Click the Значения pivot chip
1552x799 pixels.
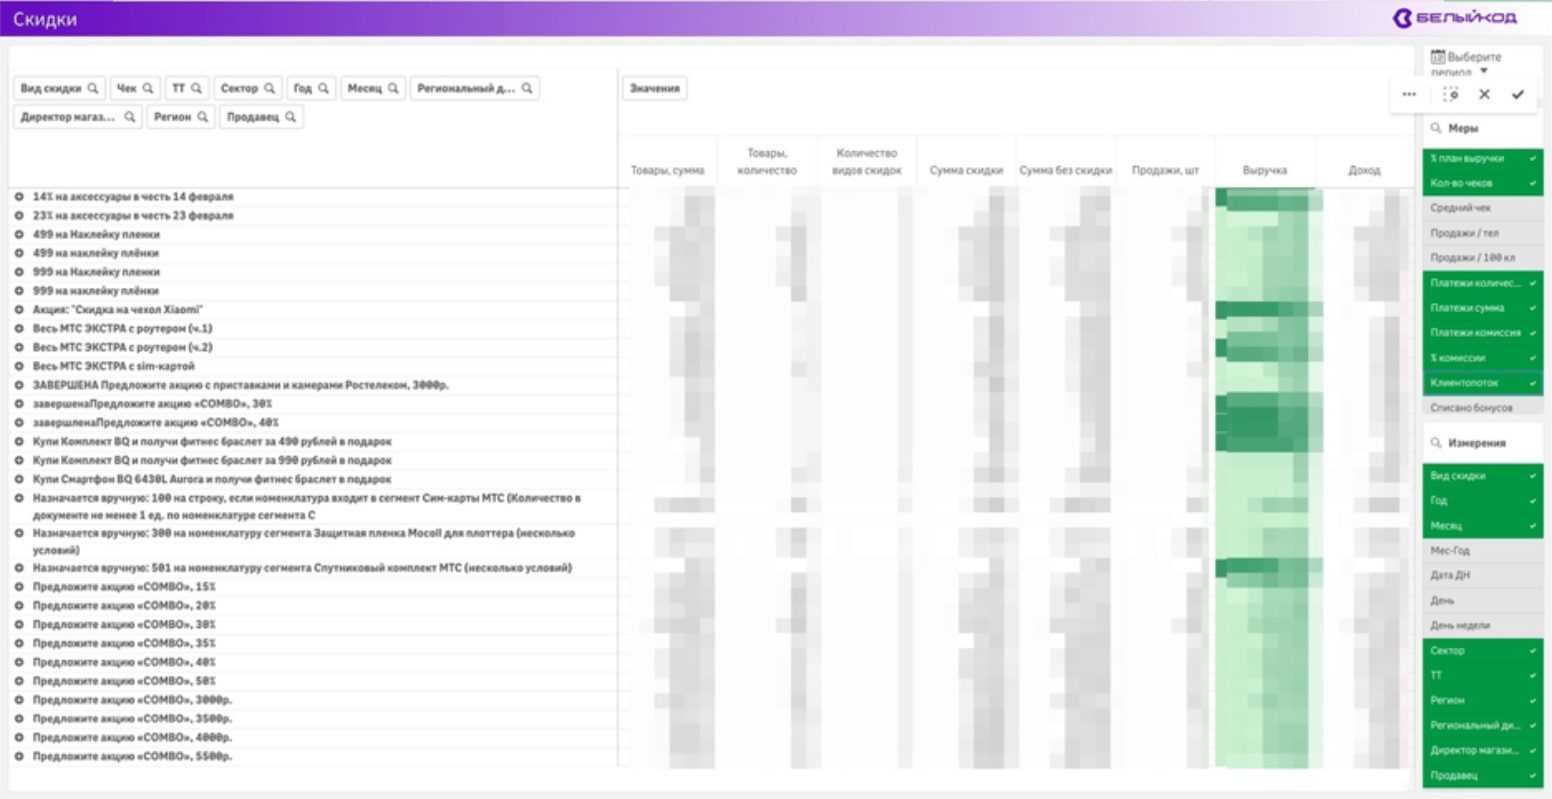(x=655, y=88)
